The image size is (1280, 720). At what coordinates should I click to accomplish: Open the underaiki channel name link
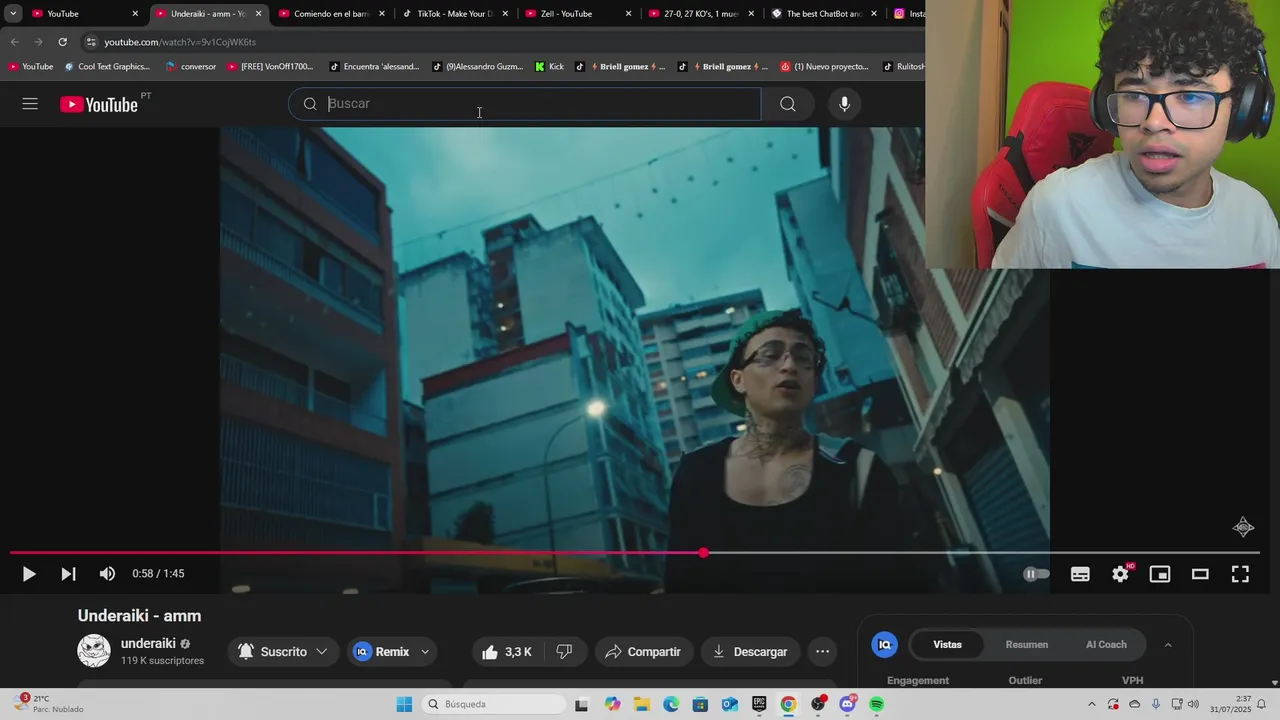point(148,643)
